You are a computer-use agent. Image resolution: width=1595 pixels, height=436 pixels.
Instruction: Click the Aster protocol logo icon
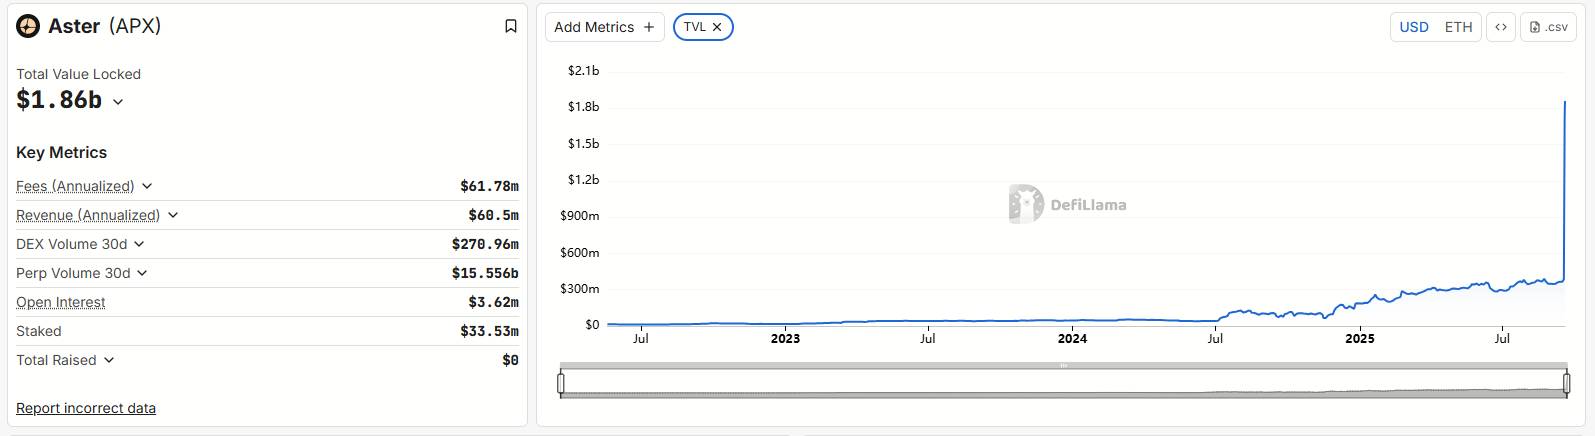28,26
